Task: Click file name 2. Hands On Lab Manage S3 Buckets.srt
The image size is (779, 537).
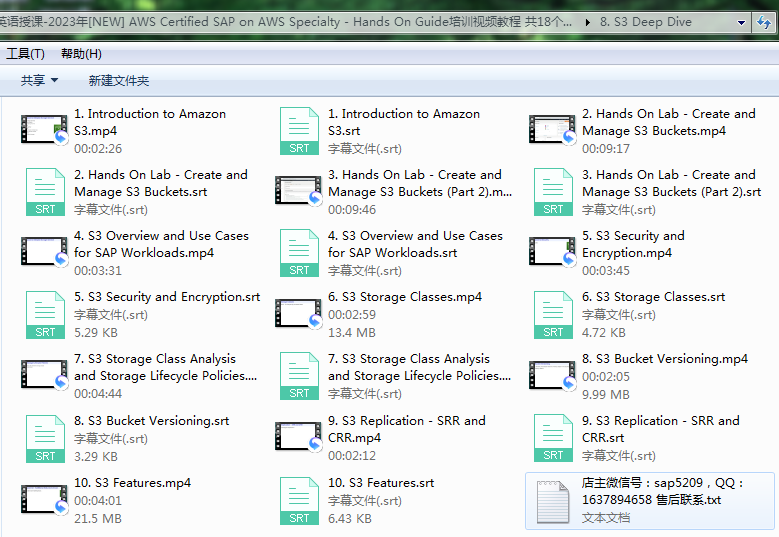Action: pyautogui.click(x=161, y=183)
